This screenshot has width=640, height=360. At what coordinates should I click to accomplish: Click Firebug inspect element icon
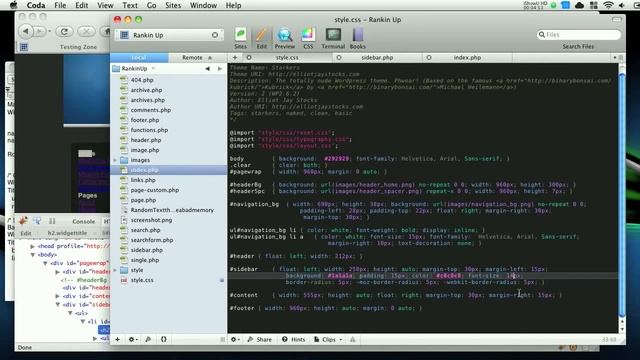pos(37,221)
